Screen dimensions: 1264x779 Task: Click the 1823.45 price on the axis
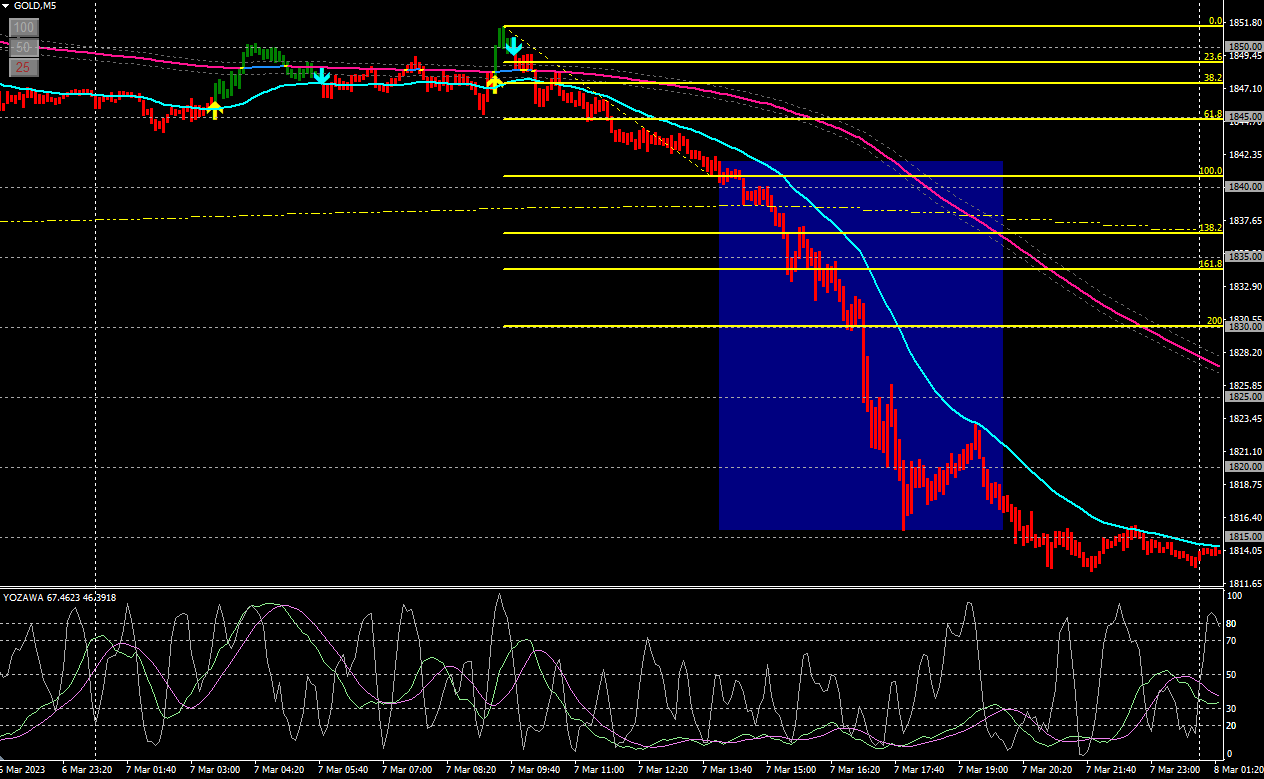pos(1244,419)
